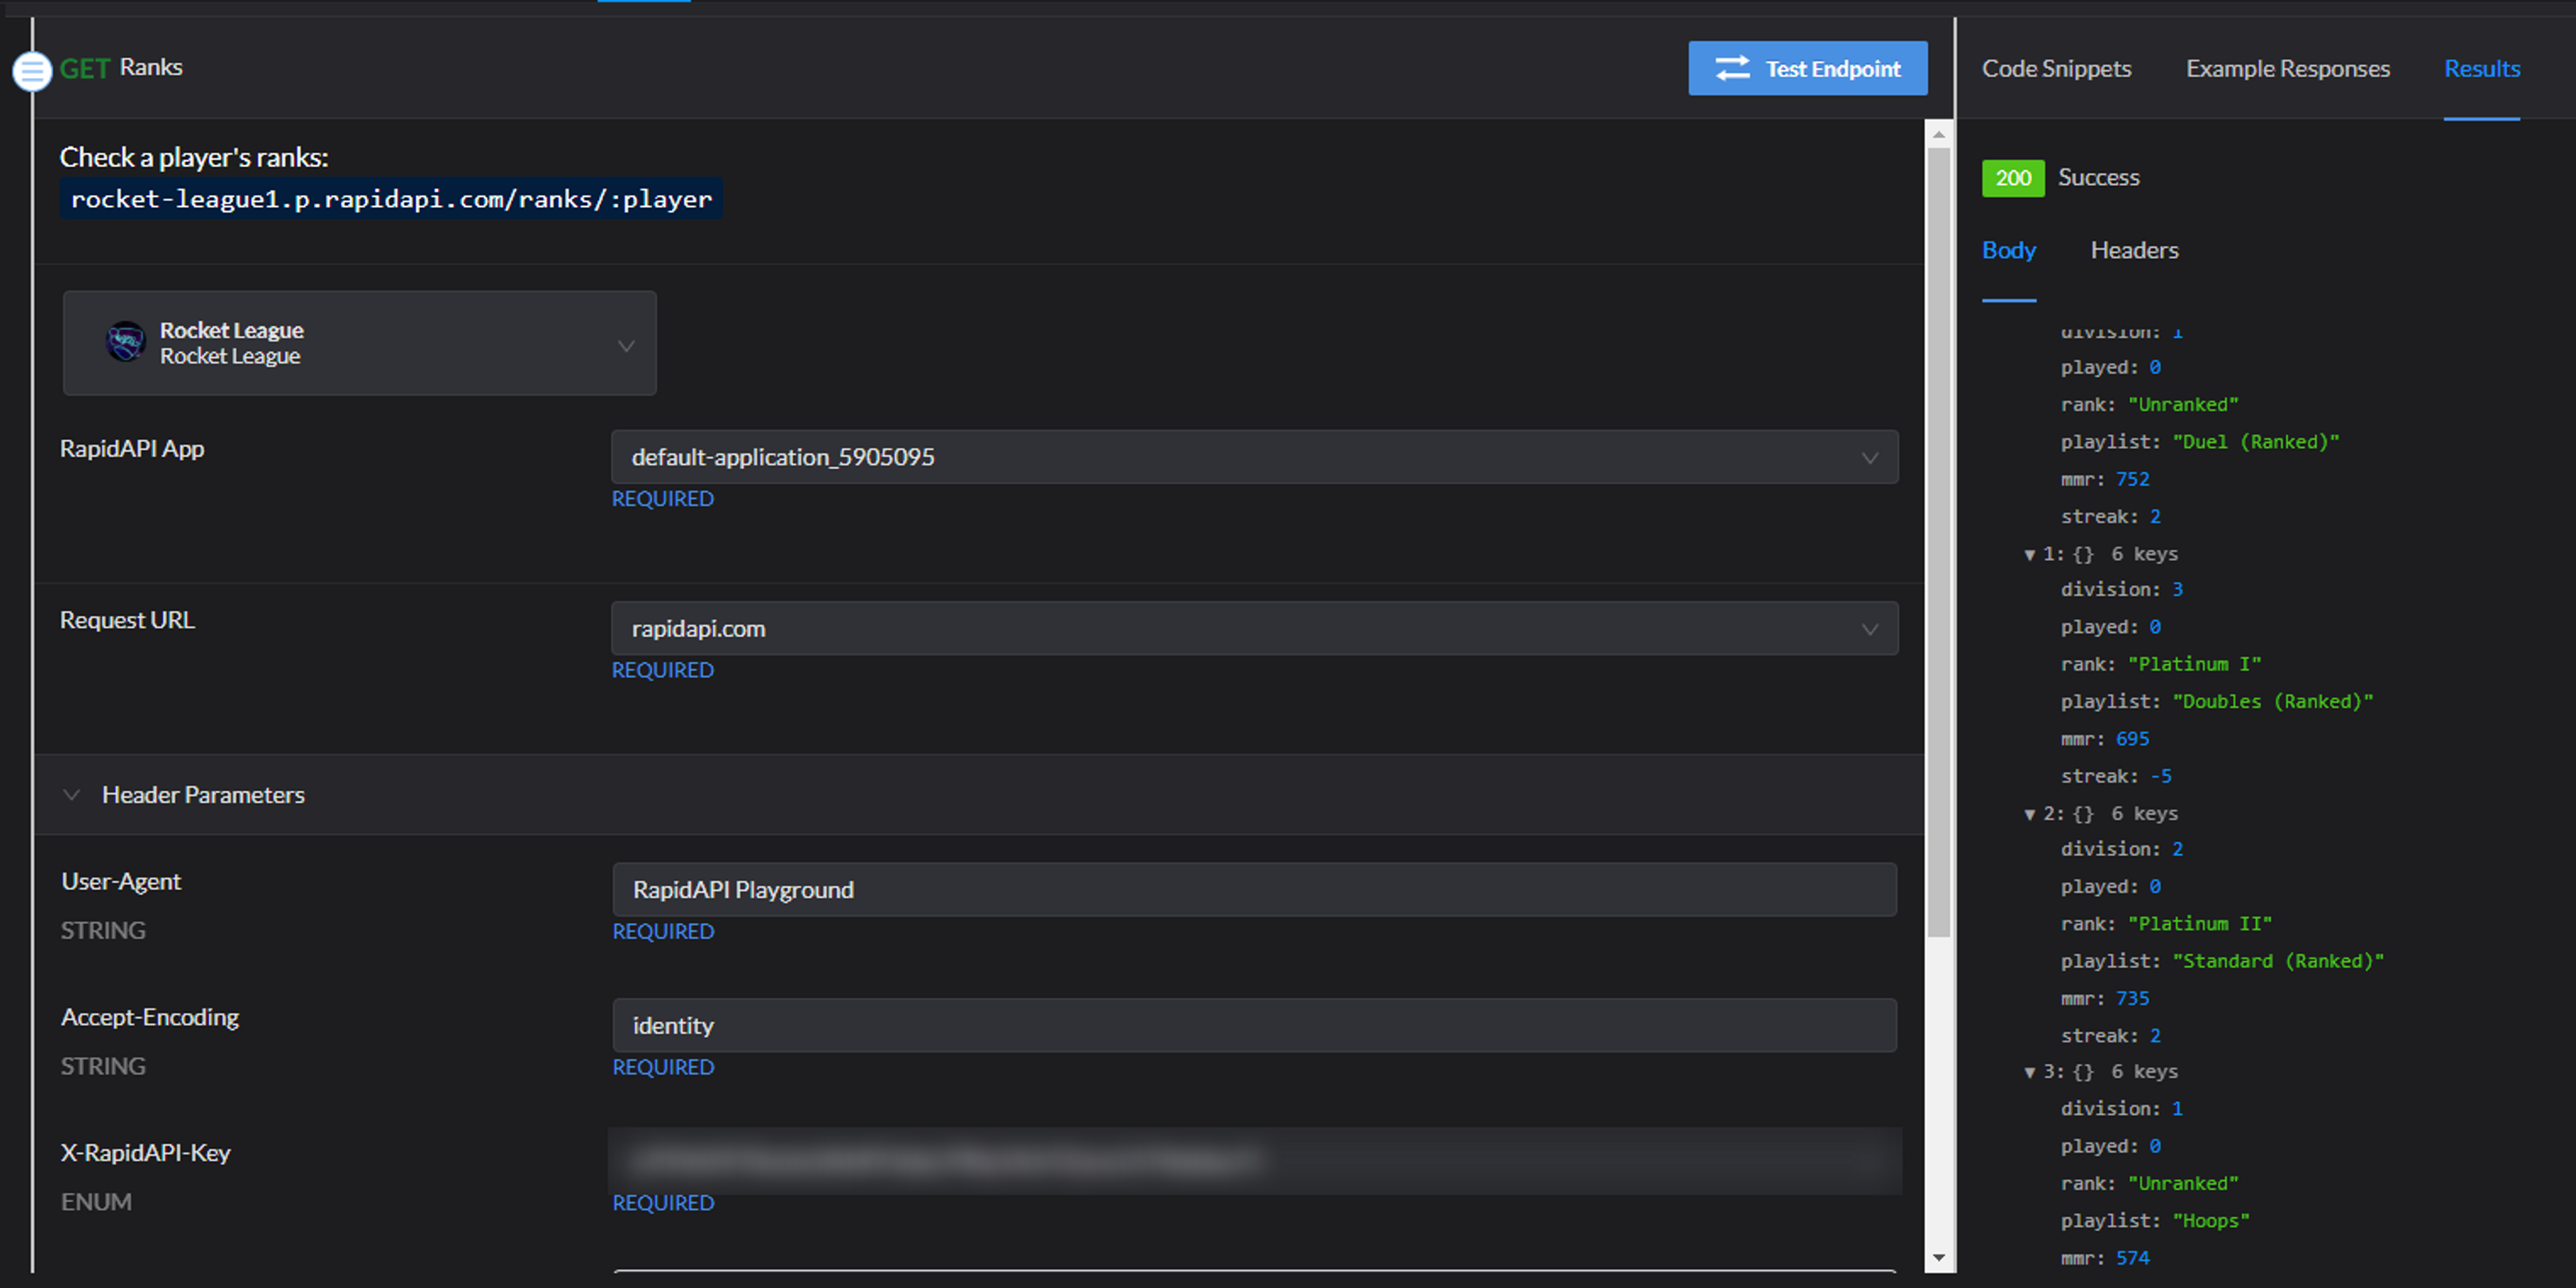2576x1288 pixels.
Task: Click the Accept-Encoding identity field
Action: [x=1254, y=1026]
